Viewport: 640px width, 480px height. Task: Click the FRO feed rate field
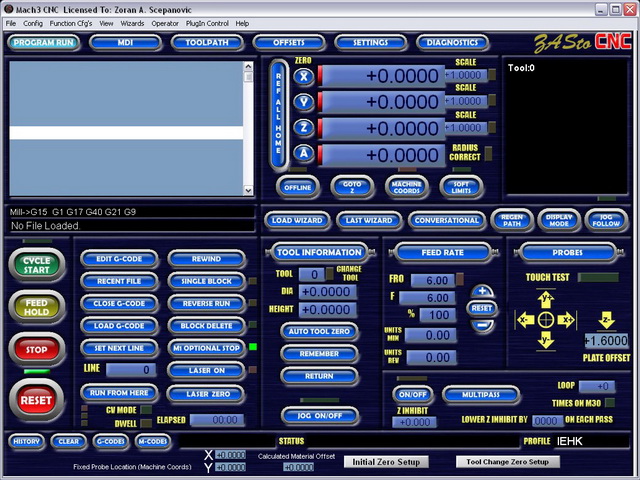click(x=433, y=280)
